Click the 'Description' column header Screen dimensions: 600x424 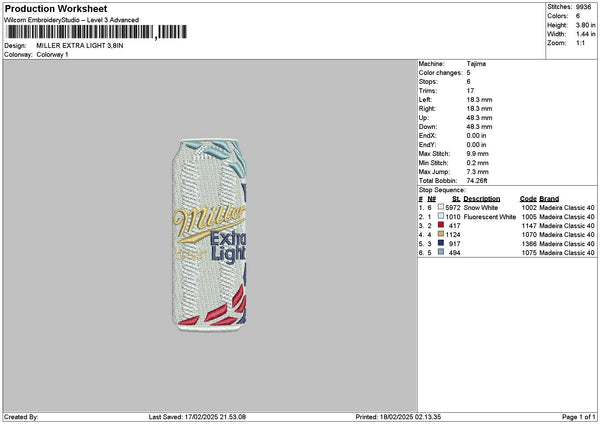tap(482, 199)
